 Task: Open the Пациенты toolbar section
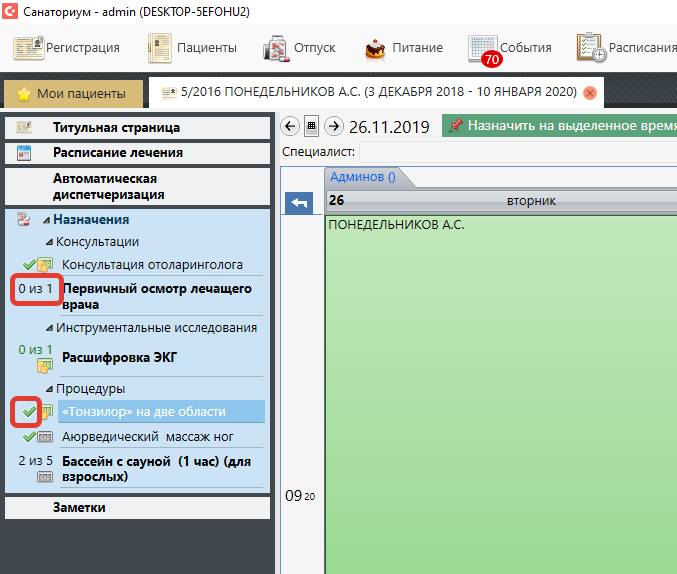(x=192, y=47)
